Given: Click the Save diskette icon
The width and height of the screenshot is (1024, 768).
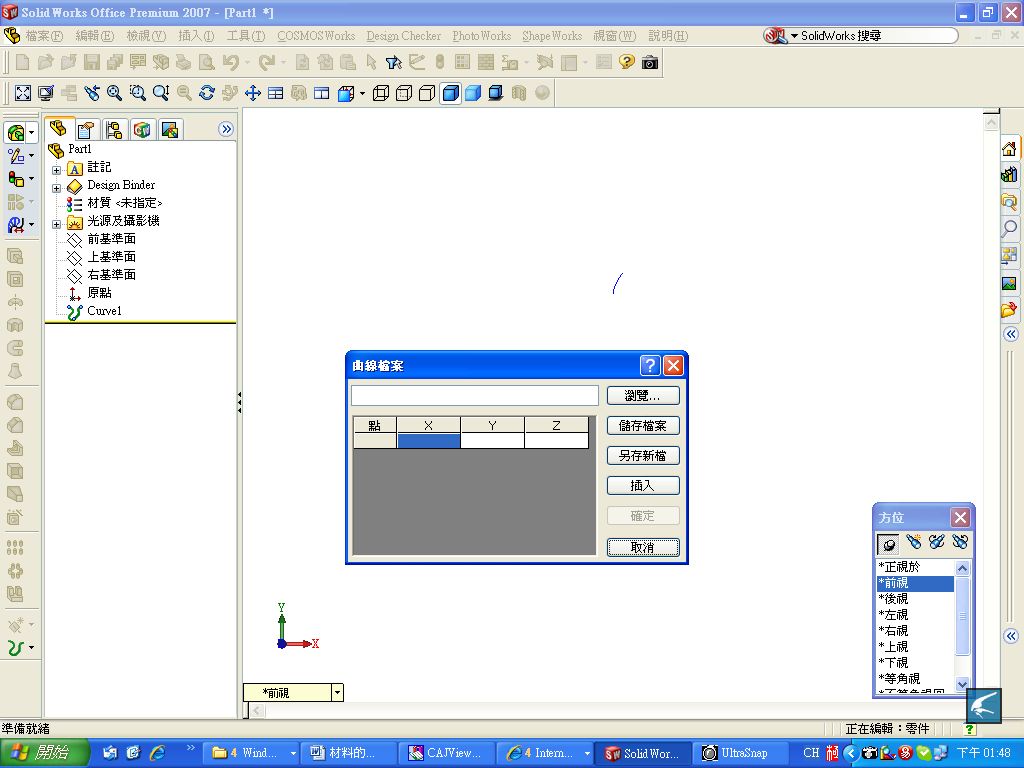Looking at the screenshot, I should [91, 63].
